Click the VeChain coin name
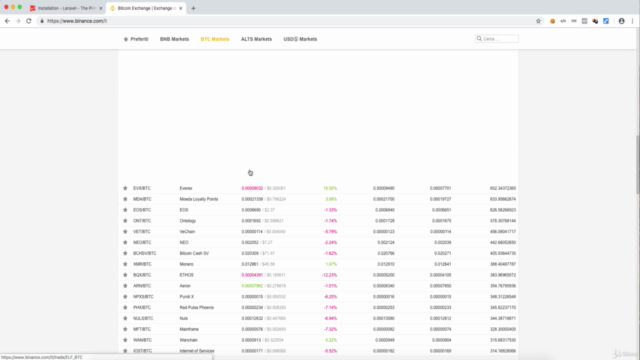 point(187,231)
